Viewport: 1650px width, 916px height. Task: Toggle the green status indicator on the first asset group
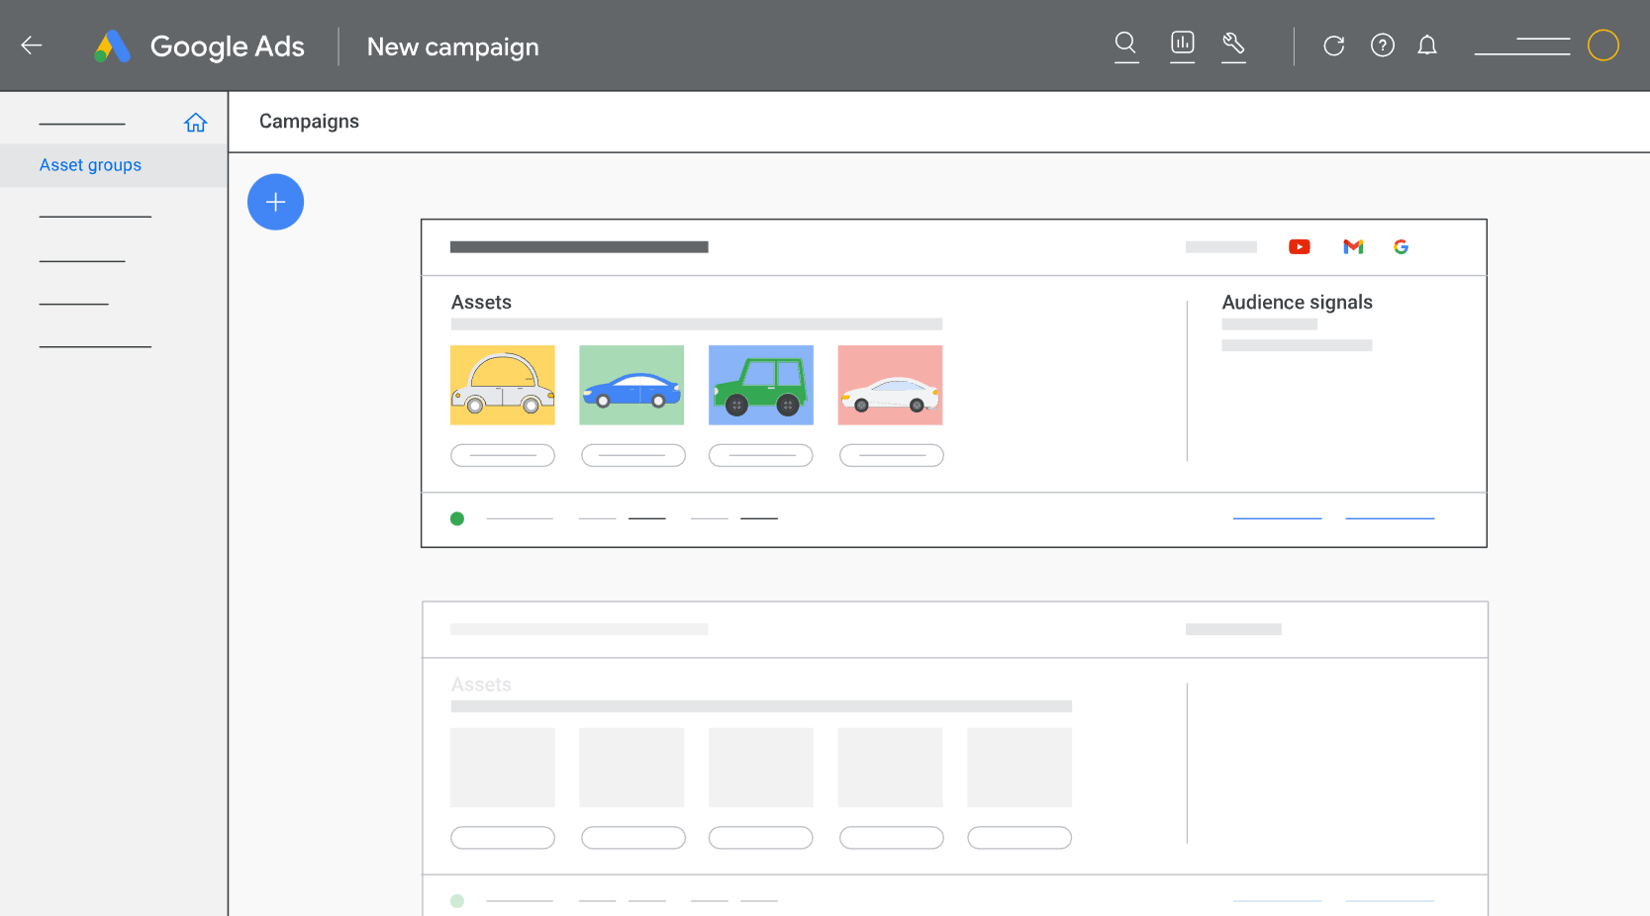[x=457, y=518]
